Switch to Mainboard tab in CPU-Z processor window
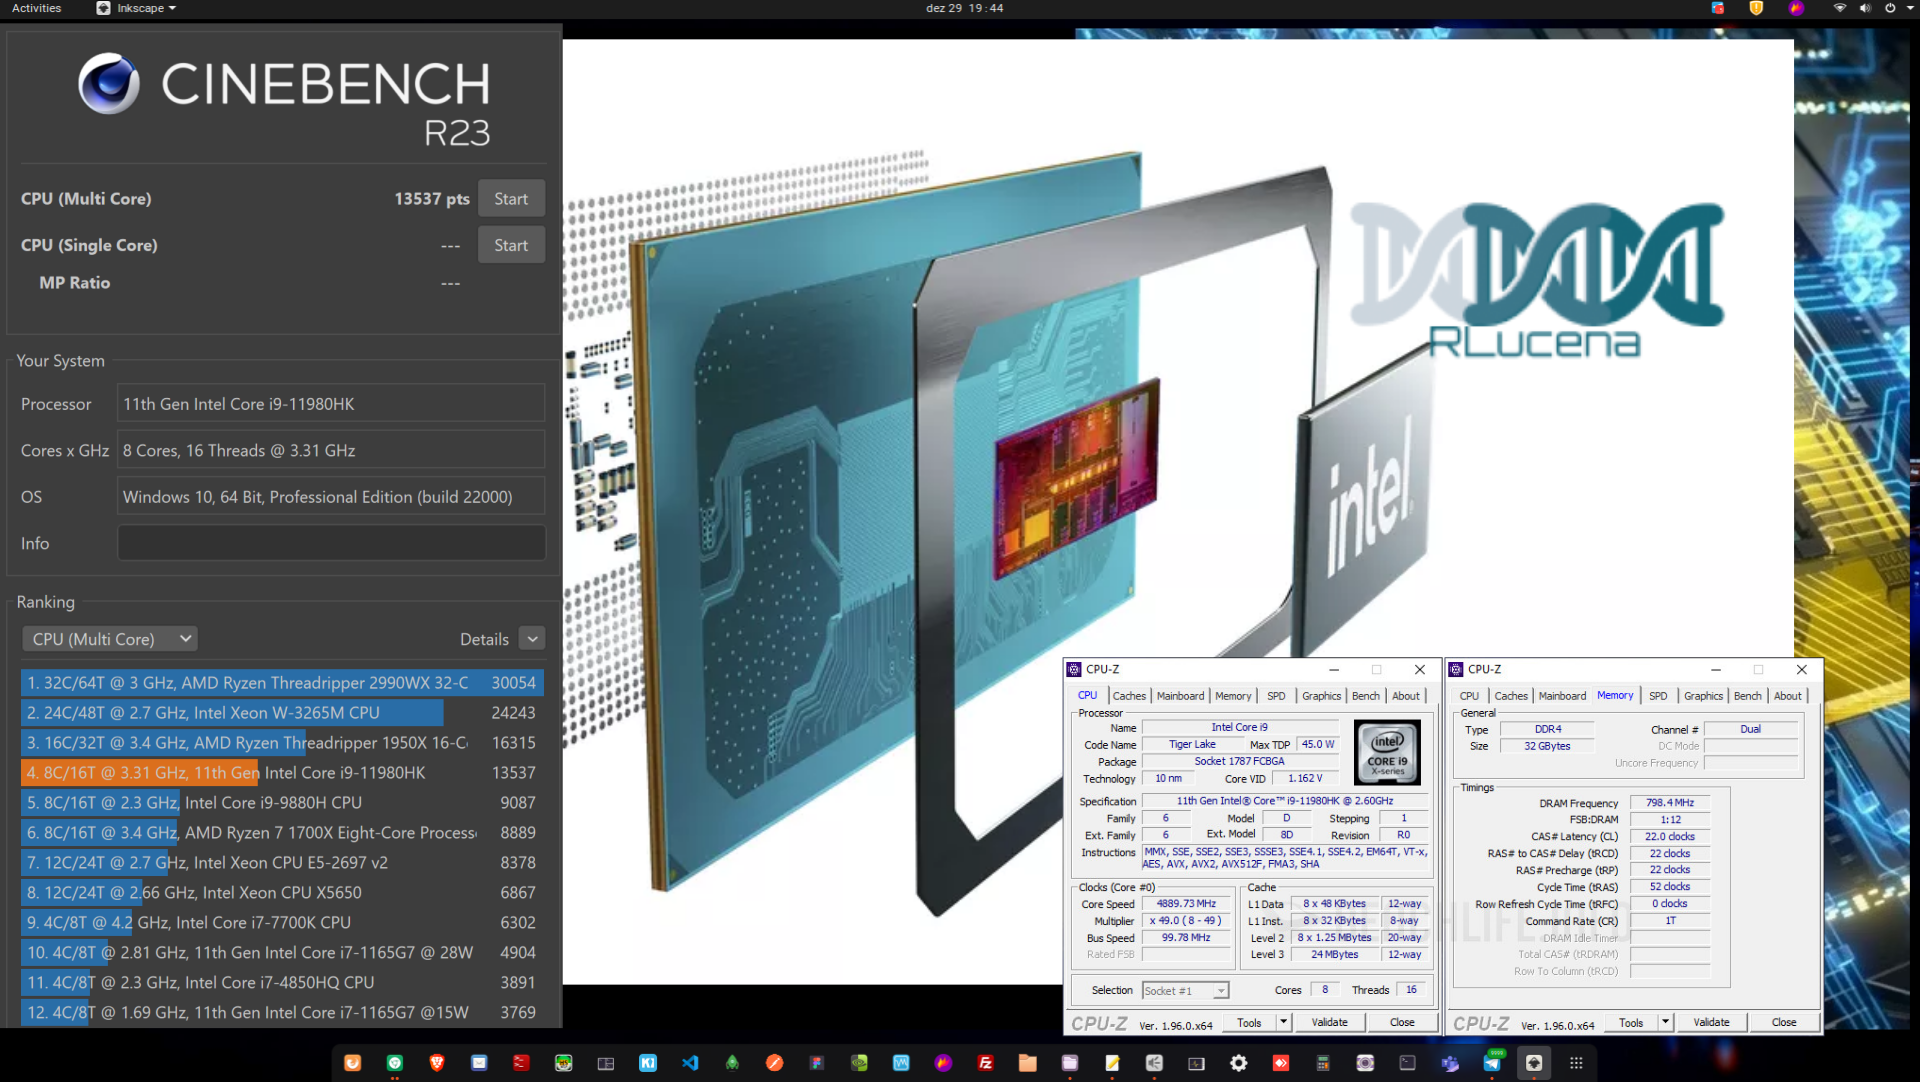Viewport: 1920px width, 1082px height. pyautogui.click(x=1180, y=696)
